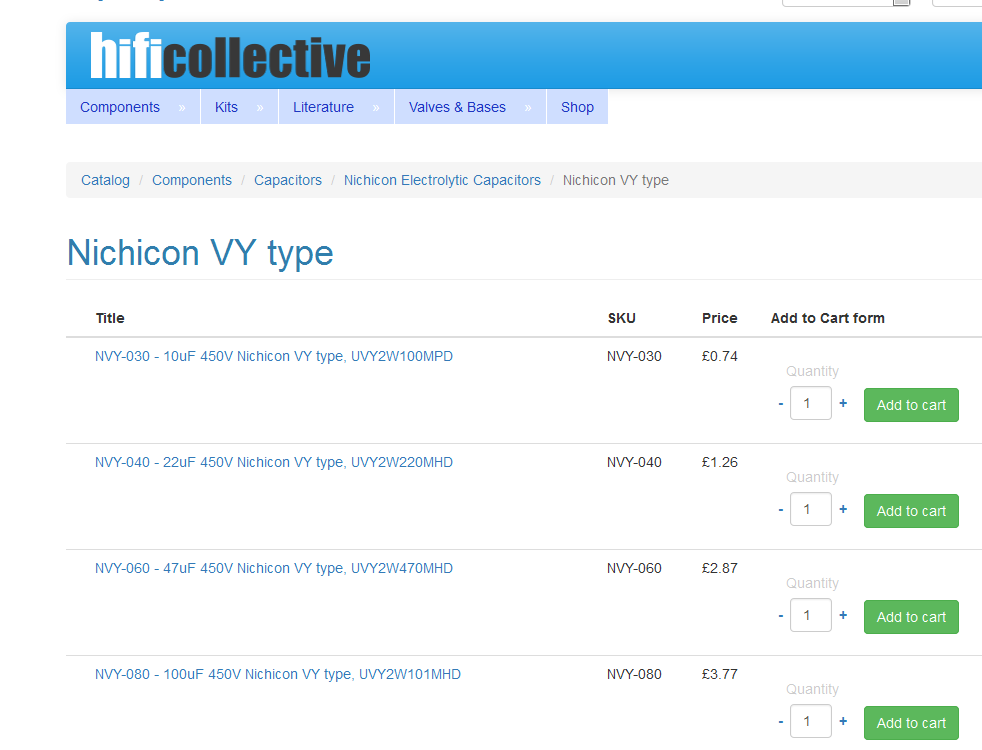Image resolution: width=982 pixels, height=750 pixels.
Task: Select the Nichicon VY type breadcrumb text
Action: (616, 180)
